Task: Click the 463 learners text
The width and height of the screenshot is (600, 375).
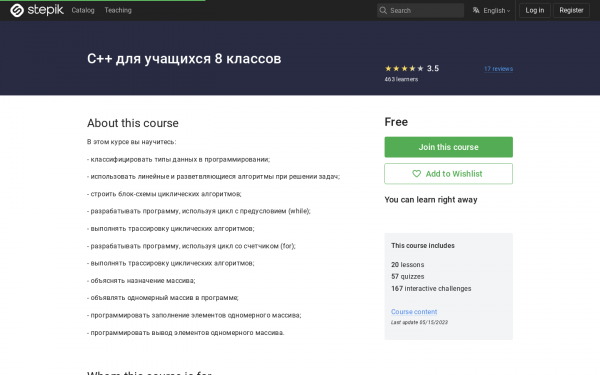Action: pyautogui.click(x=401, y=79)
